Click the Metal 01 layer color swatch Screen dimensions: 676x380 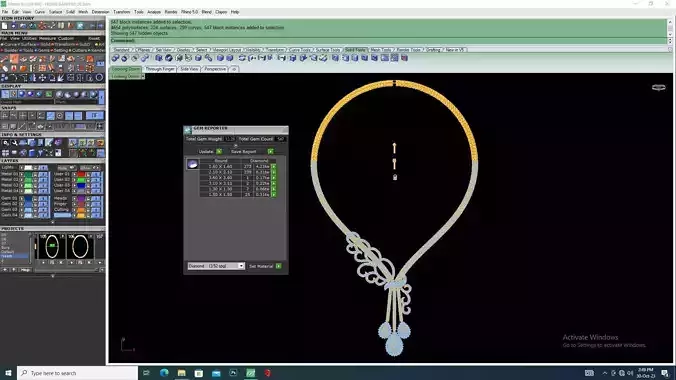pyautogui.click(x=28, y=174)
